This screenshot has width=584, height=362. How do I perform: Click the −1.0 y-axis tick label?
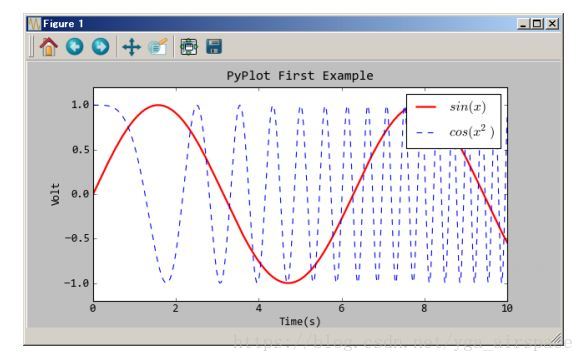[x=77, y=283]
